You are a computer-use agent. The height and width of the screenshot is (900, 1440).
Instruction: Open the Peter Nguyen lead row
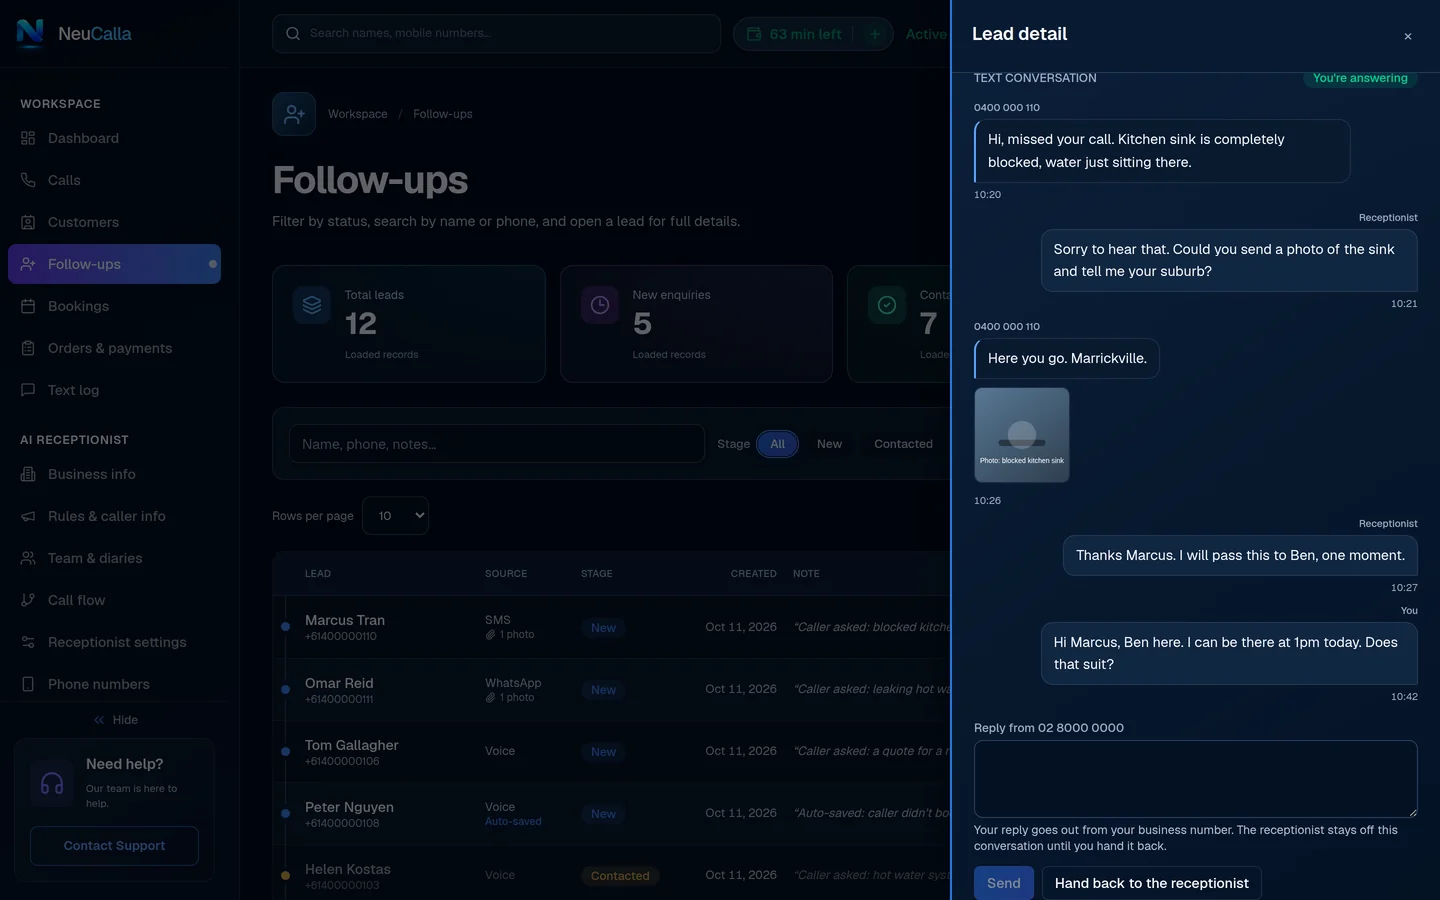point(612,814)
